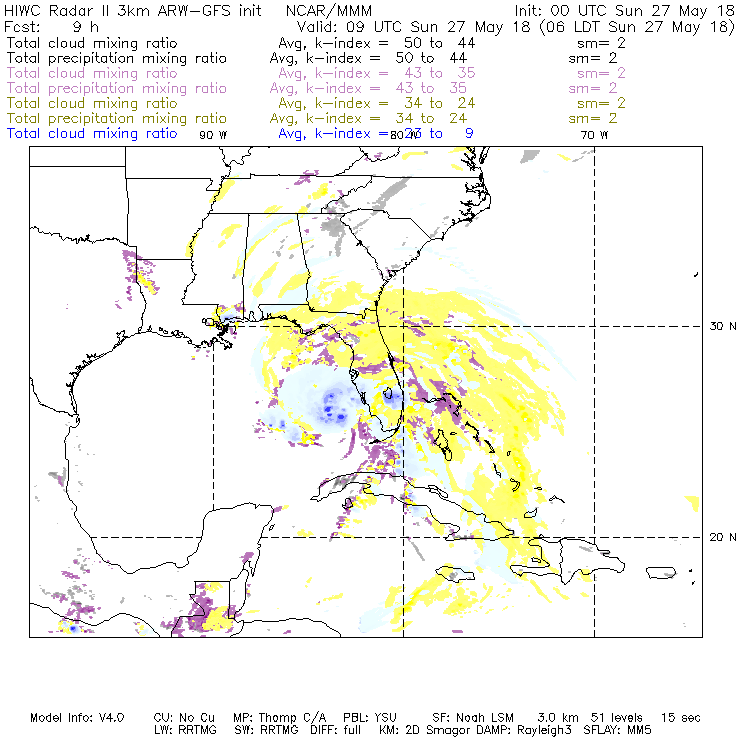Screen dimensions: 740x740
Task: Click the black "Total cloud mixing ratio" legend label
Action: coord(92,43)
